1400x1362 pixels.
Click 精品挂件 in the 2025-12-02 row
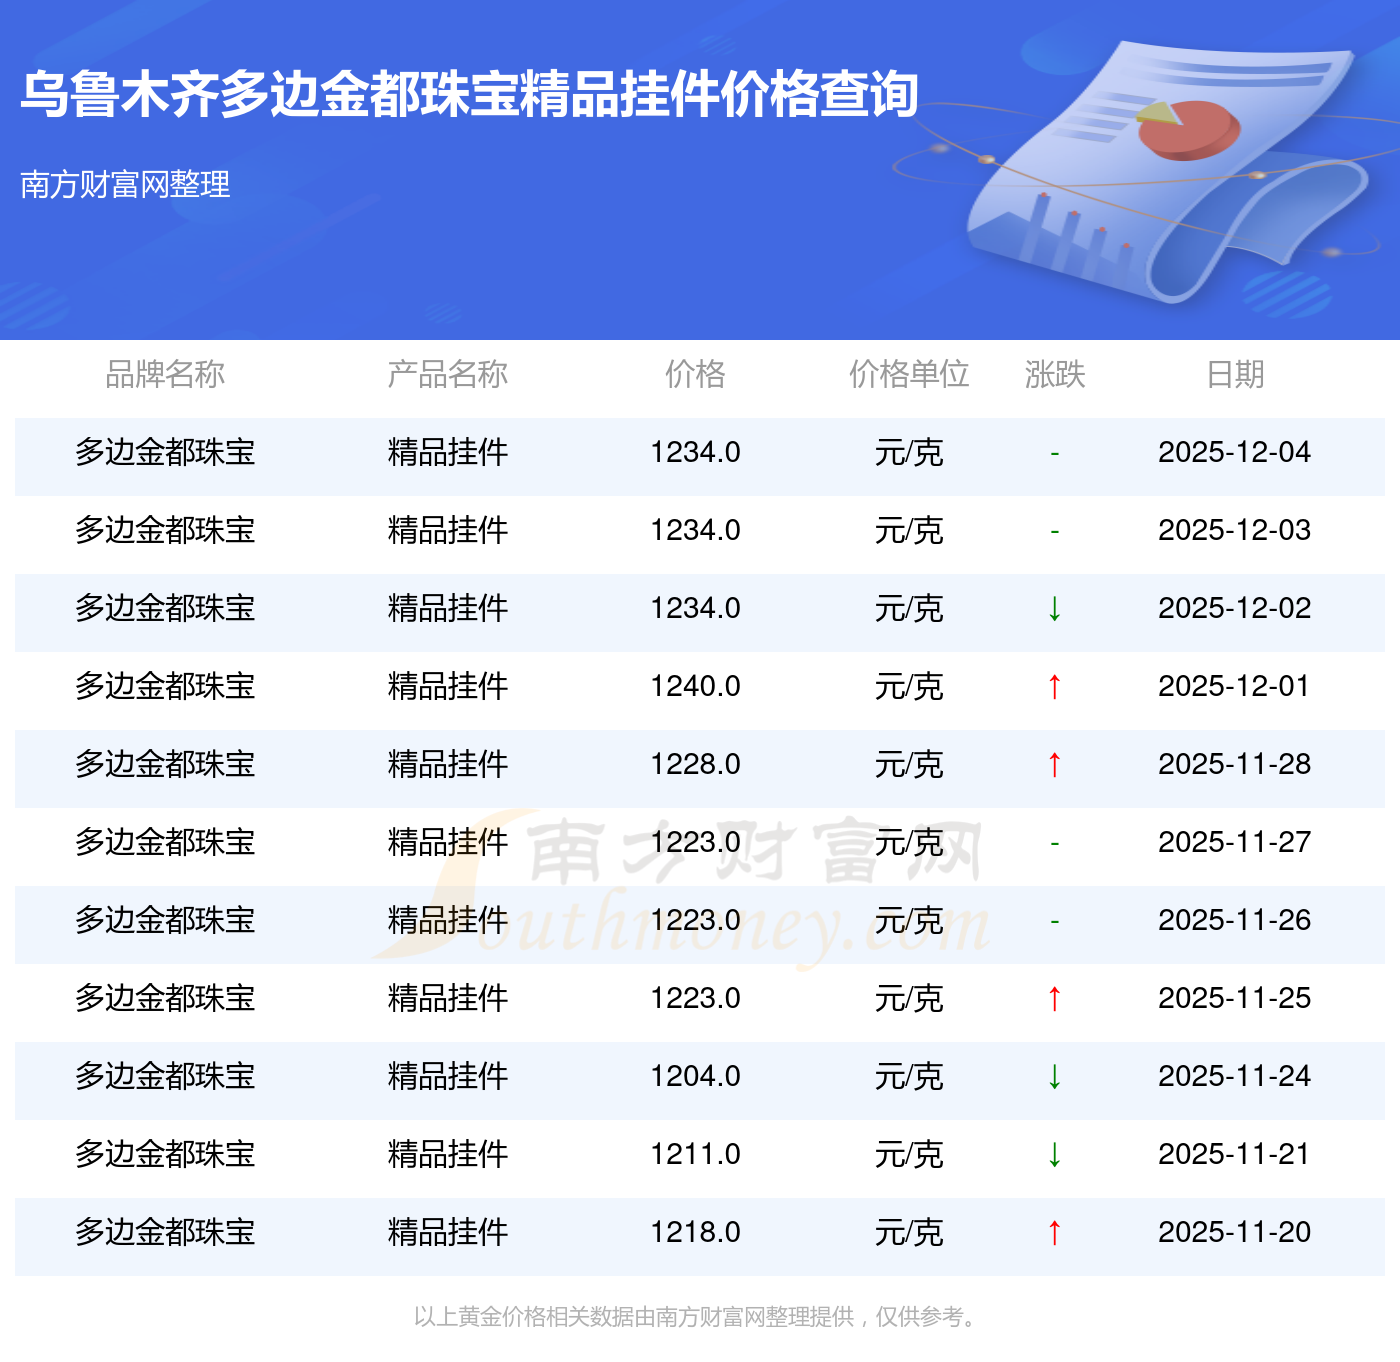[x=448, y=608]
